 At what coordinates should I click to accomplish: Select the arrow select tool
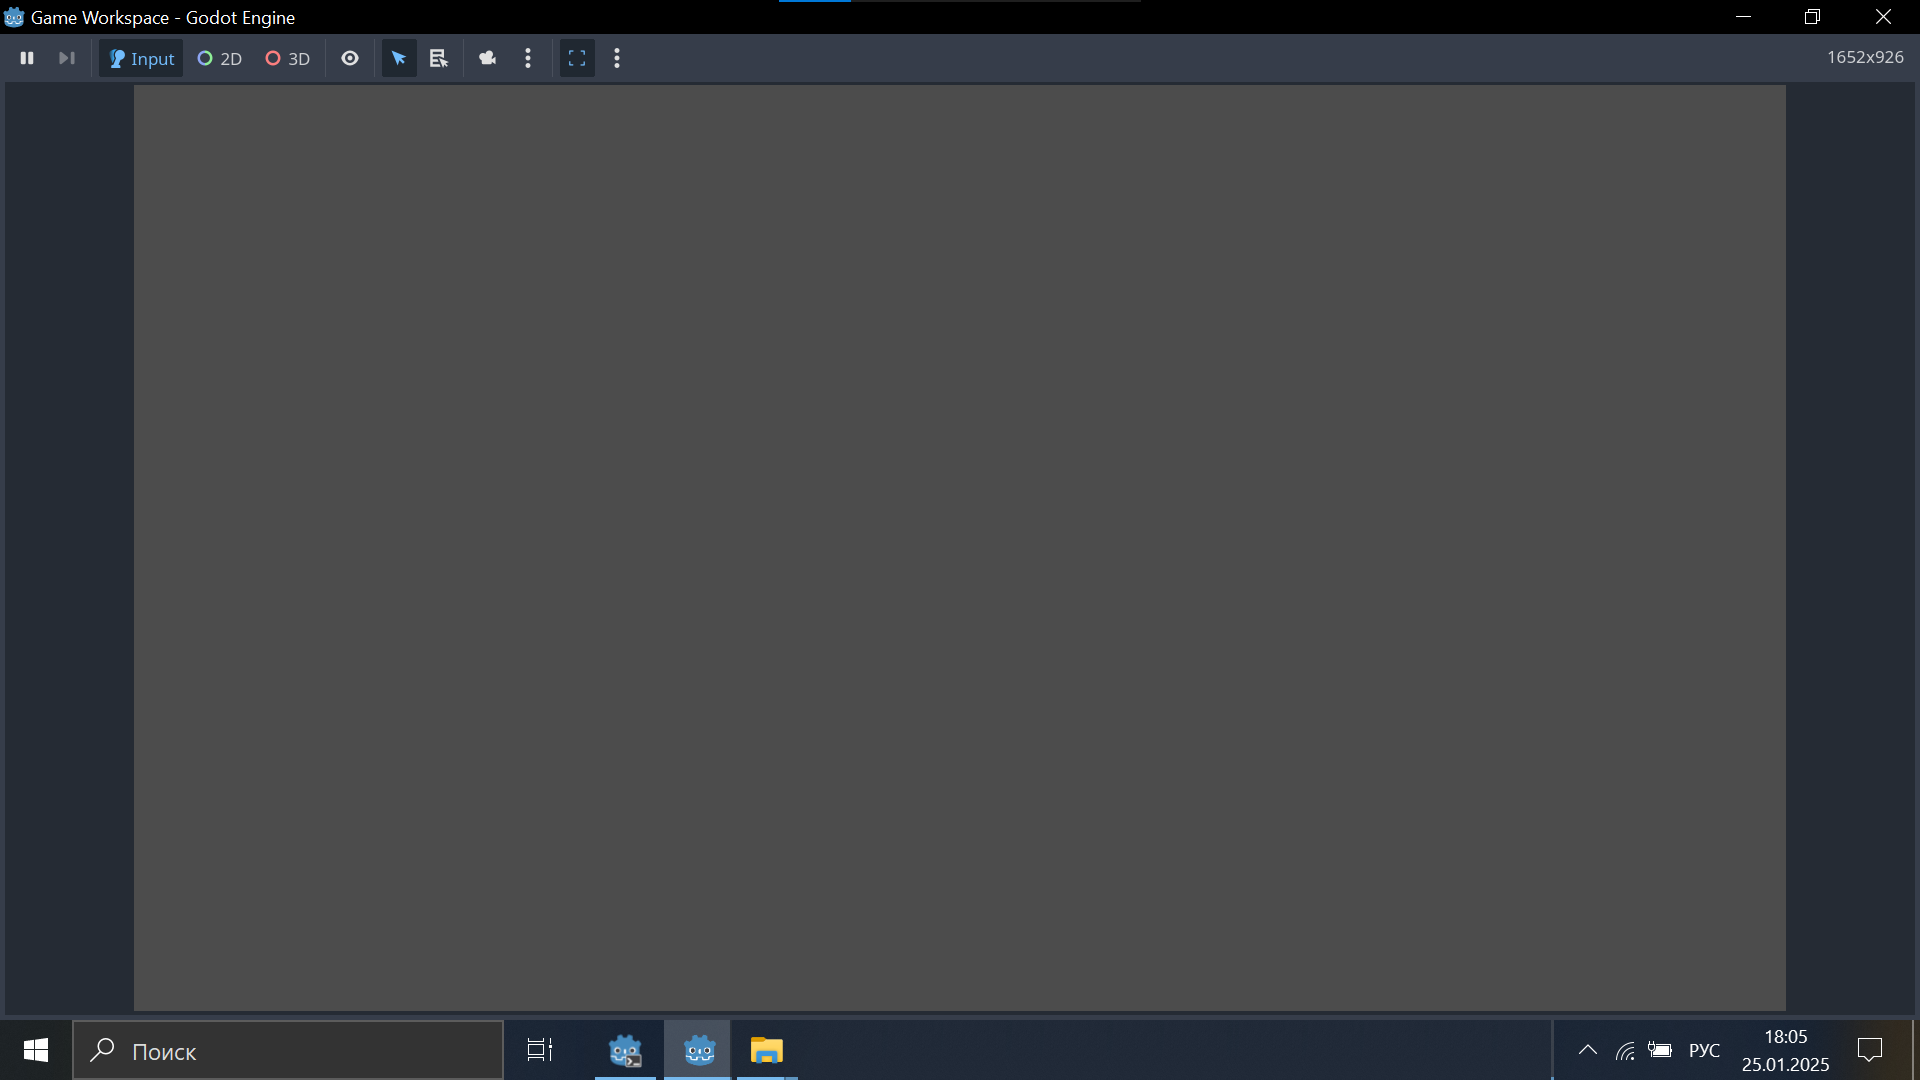click(399, 58)
